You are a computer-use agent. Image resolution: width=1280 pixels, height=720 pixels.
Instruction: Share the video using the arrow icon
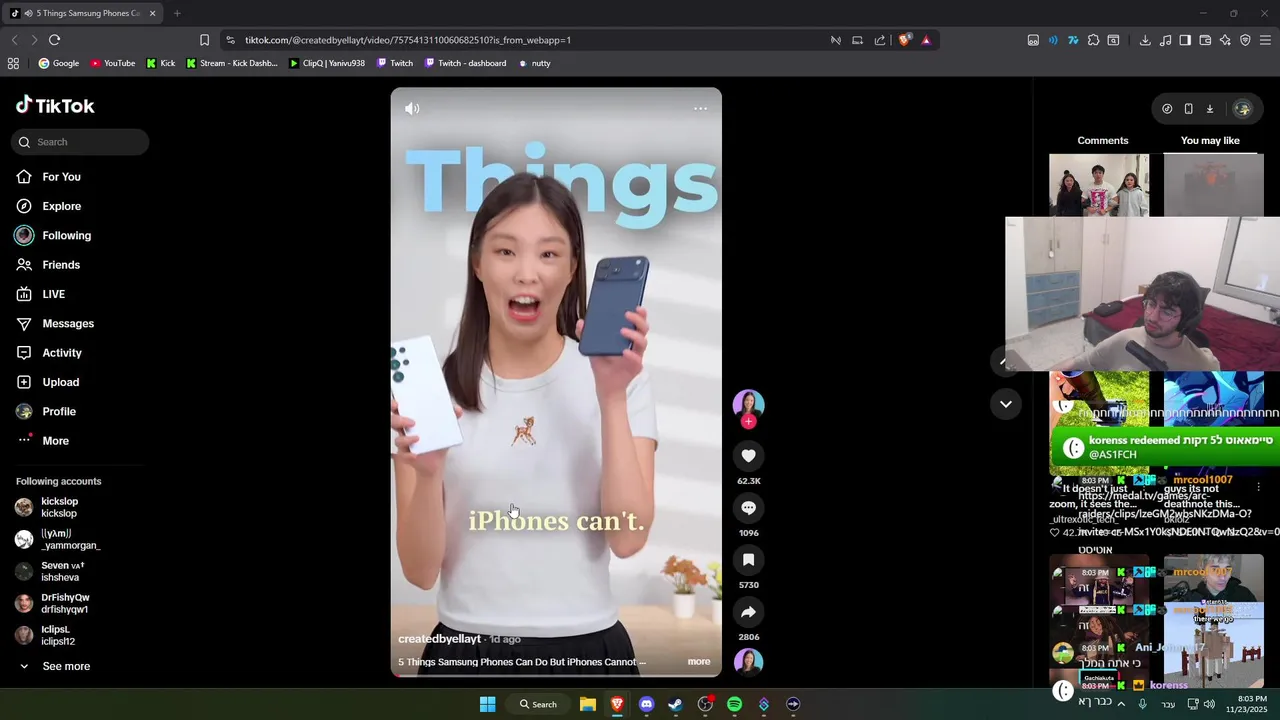tap(748, 611)
